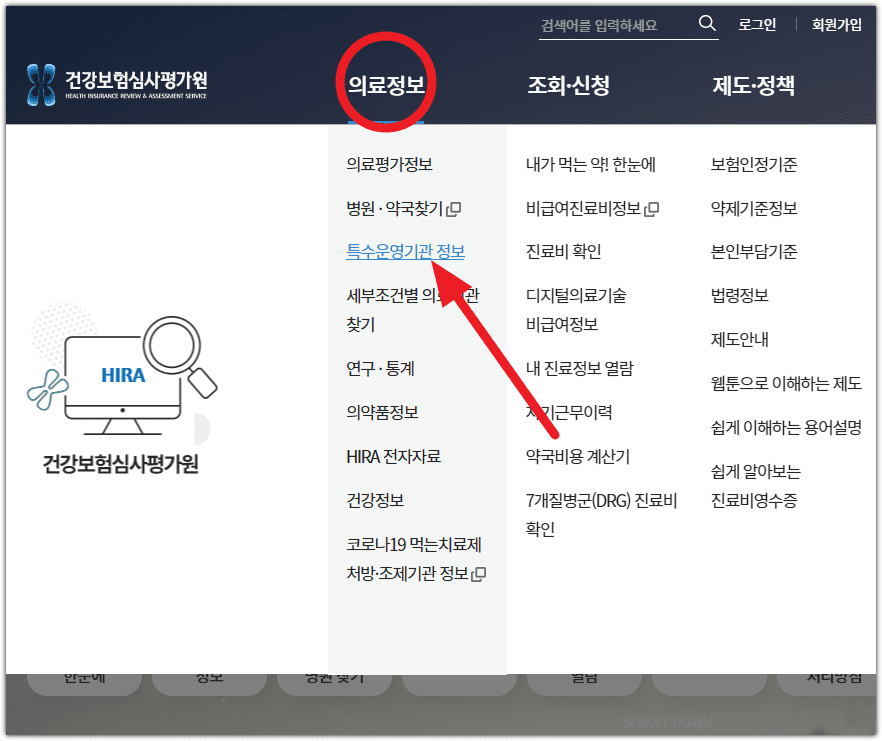Select 내 진료정보 열람 item
The height and width of the screenshot is (741, 882).
click(579, 369)
